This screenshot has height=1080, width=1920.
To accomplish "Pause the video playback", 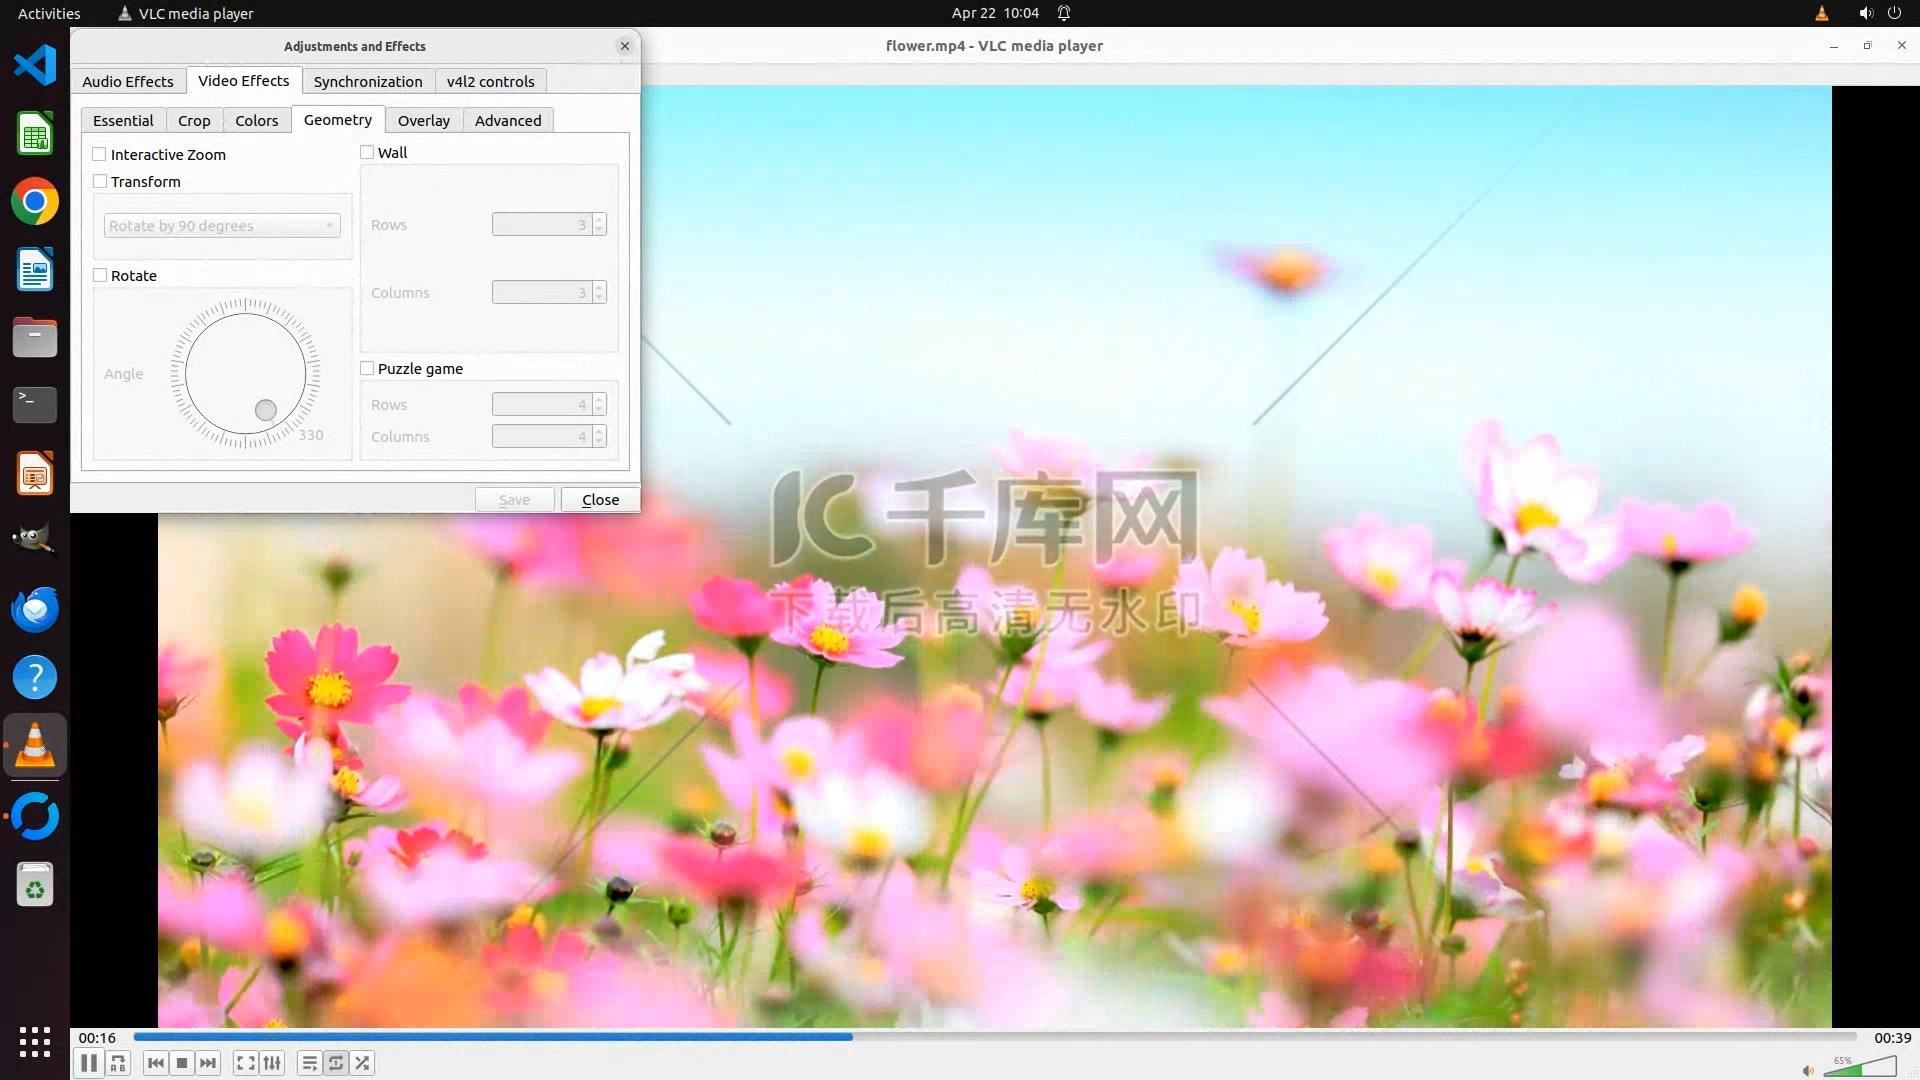I will pos(89,1063).
